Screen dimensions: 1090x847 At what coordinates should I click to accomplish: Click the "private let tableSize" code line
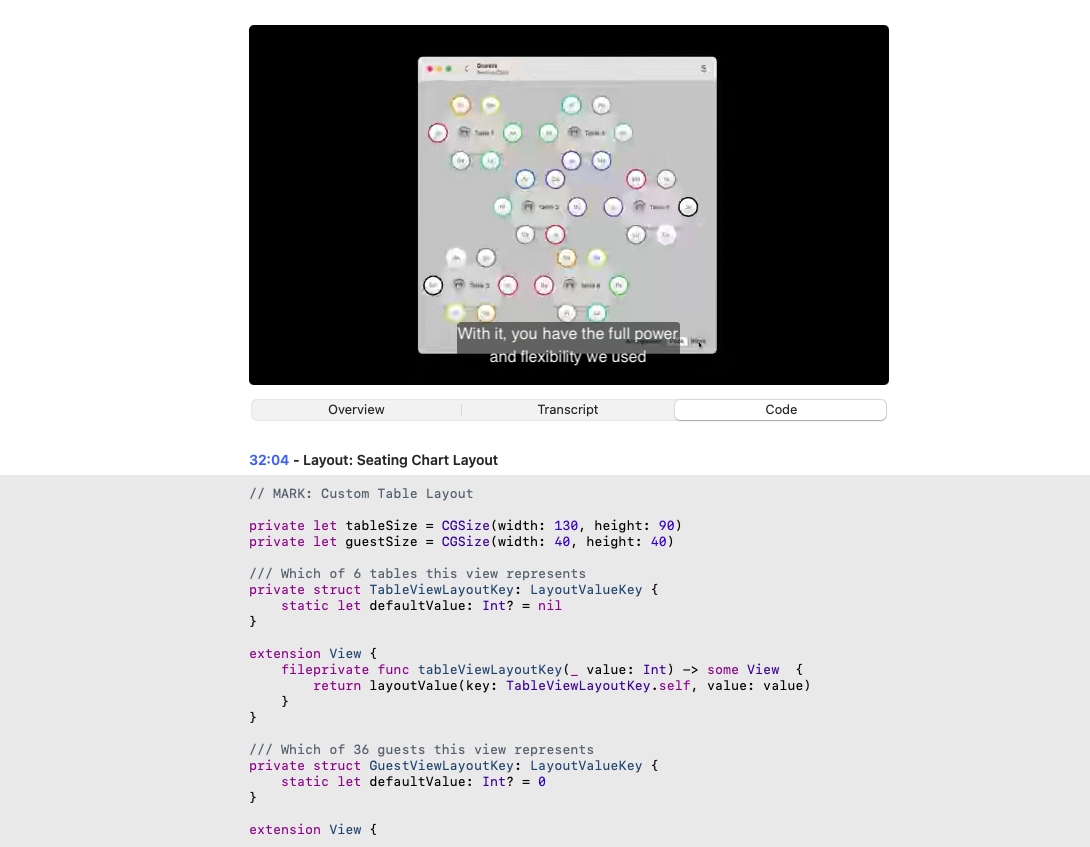coord(465,526)
